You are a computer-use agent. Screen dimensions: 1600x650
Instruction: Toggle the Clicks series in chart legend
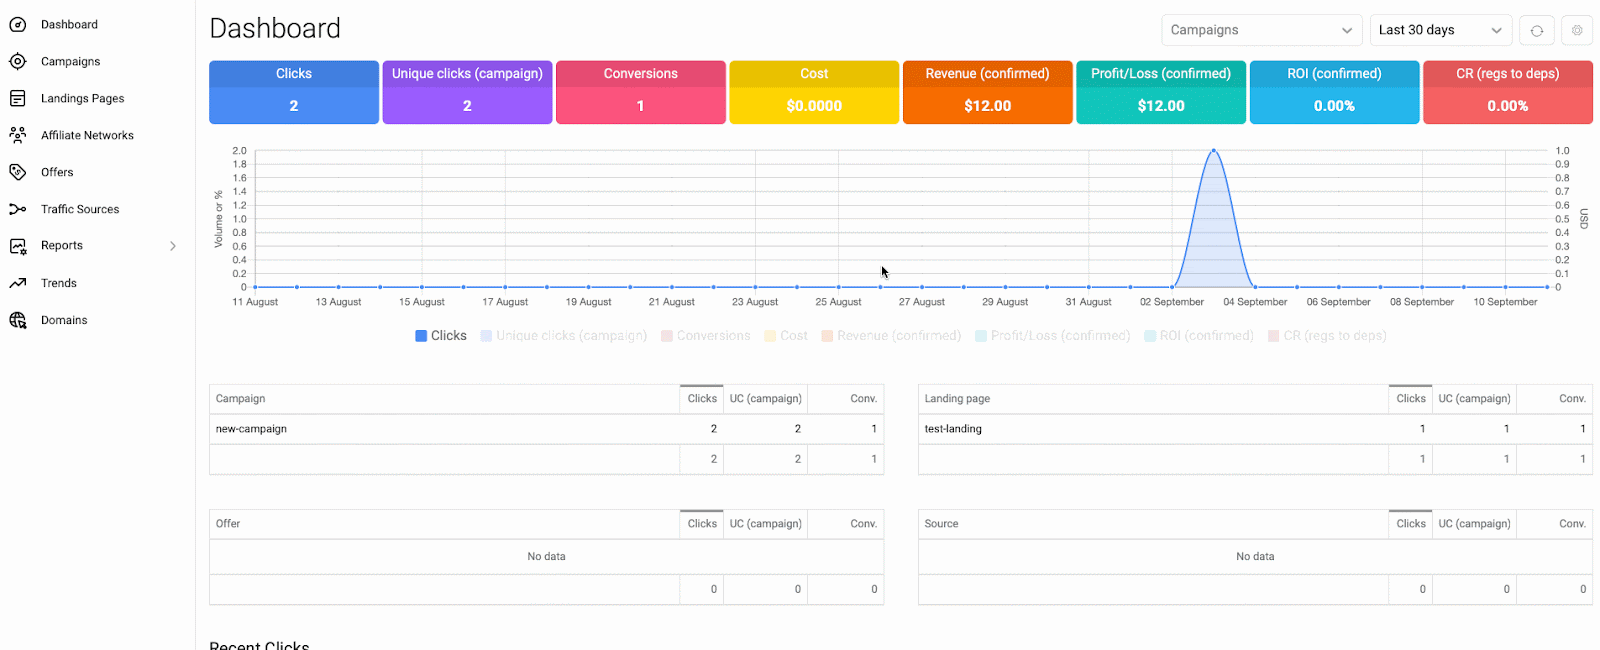click(x=441, y=336)
